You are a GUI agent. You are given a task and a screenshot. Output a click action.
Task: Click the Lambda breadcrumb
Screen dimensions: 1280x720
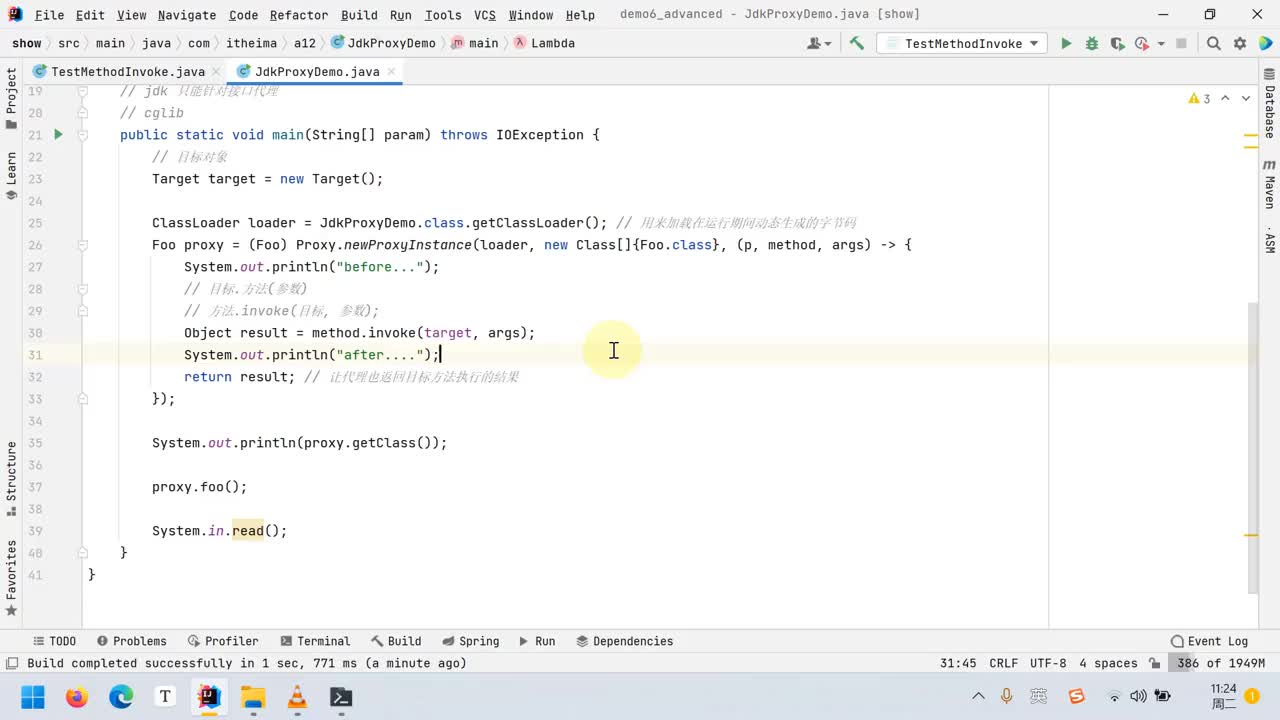[x=545, y=43]
